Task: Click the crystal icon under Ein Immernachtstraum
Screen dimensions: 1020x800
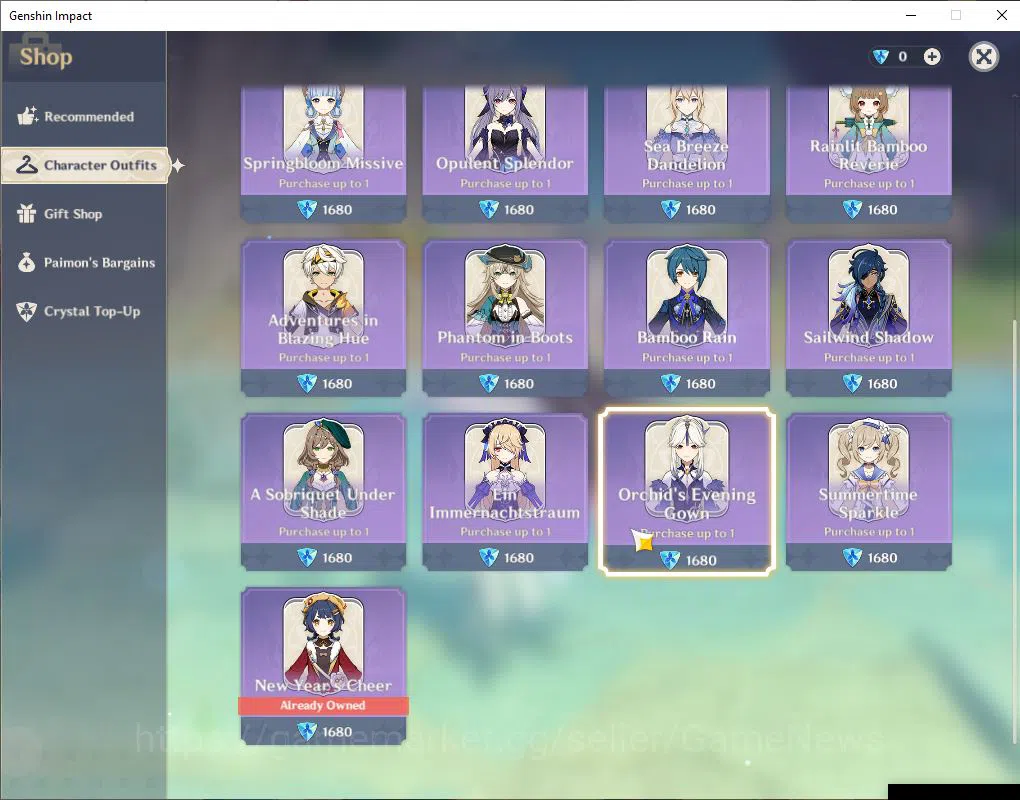Action: tap(489, 557)
